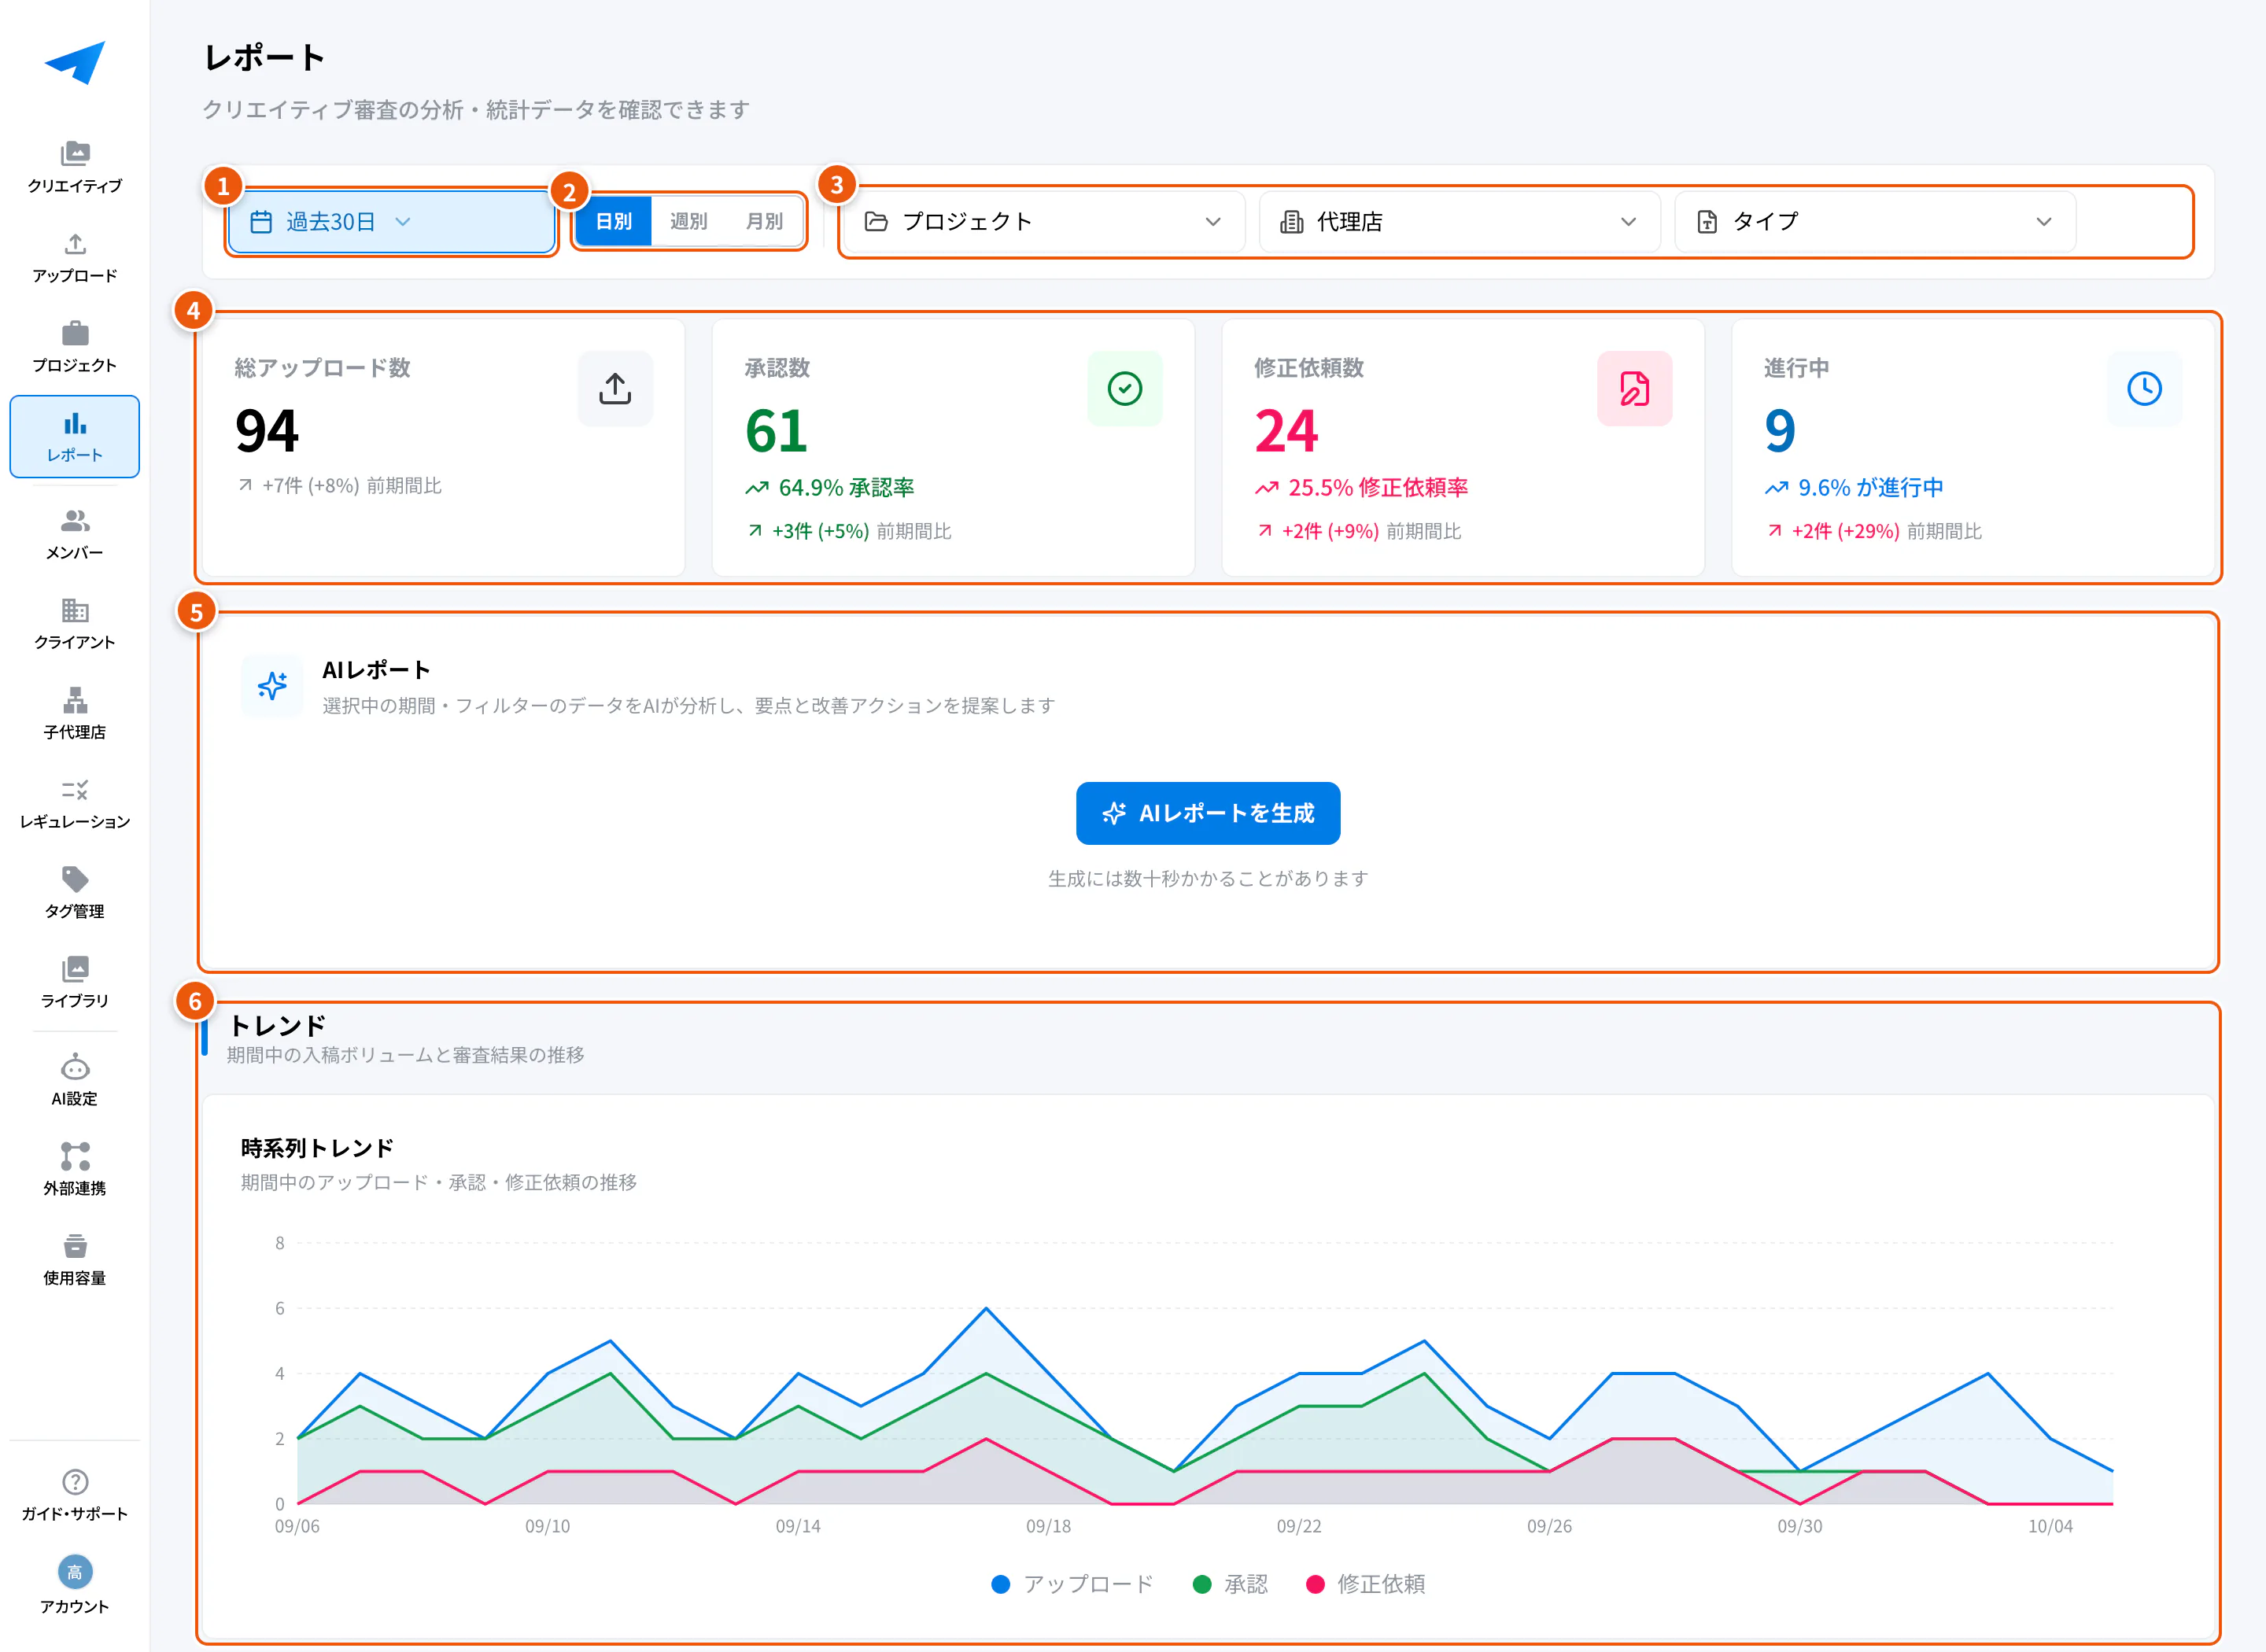Toggle アップロード series in chart legend
Screen dimensions: 2266x1652
point(1072,1584)
